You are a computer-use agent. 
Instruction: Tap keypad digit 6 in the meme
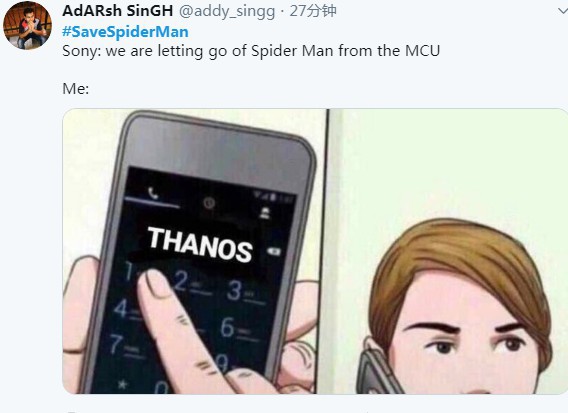(x=227, y=327)
